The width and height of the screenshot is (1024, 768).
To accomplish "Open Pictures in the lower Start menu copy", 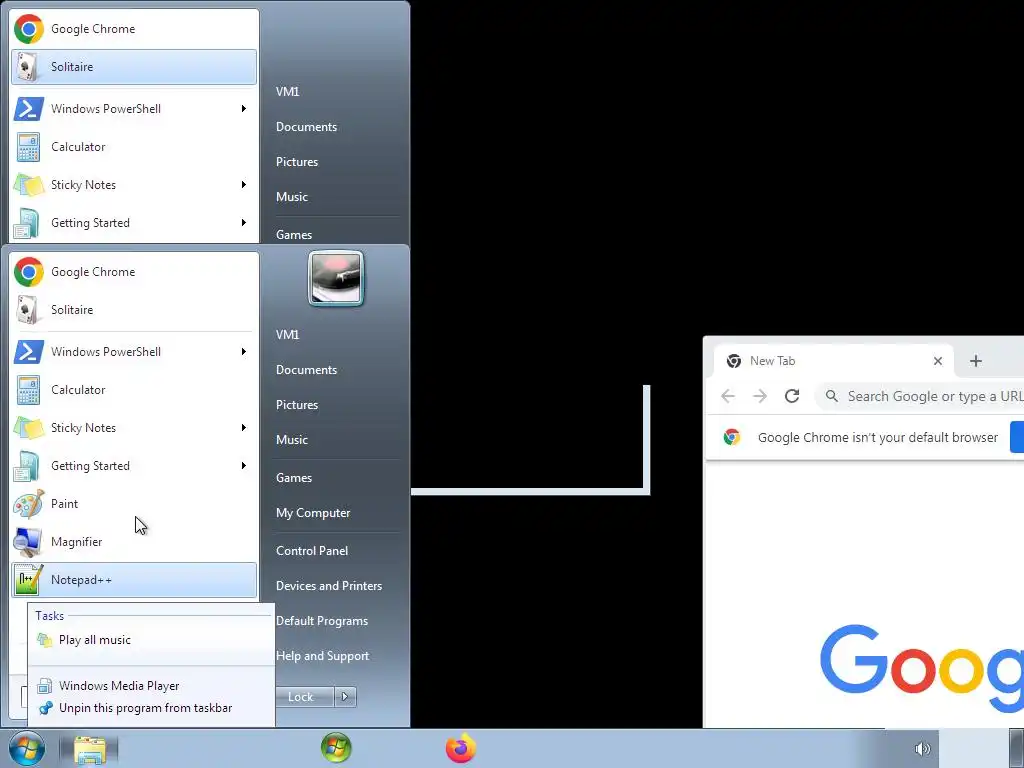I will click(x=296, y=405).
